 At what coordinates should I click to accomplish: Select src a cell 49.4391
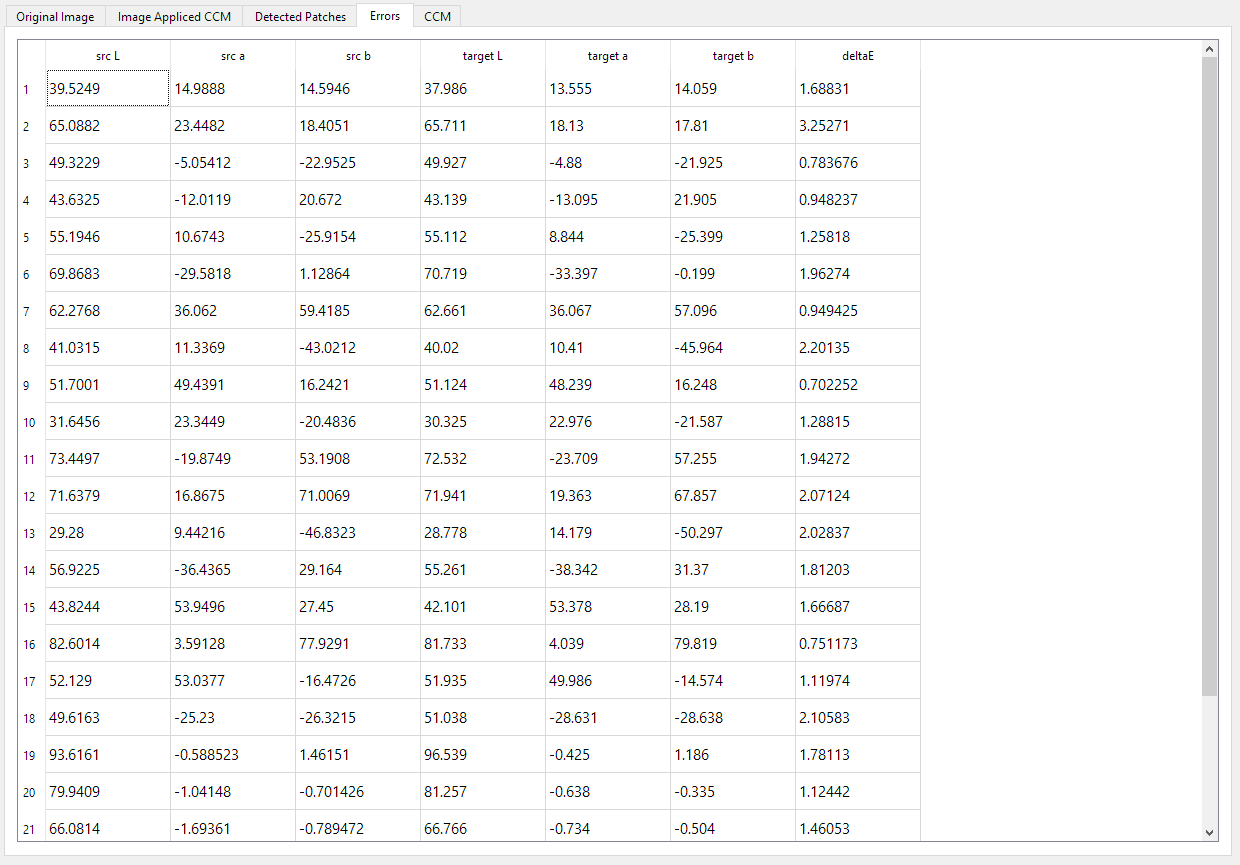point(233,385)
